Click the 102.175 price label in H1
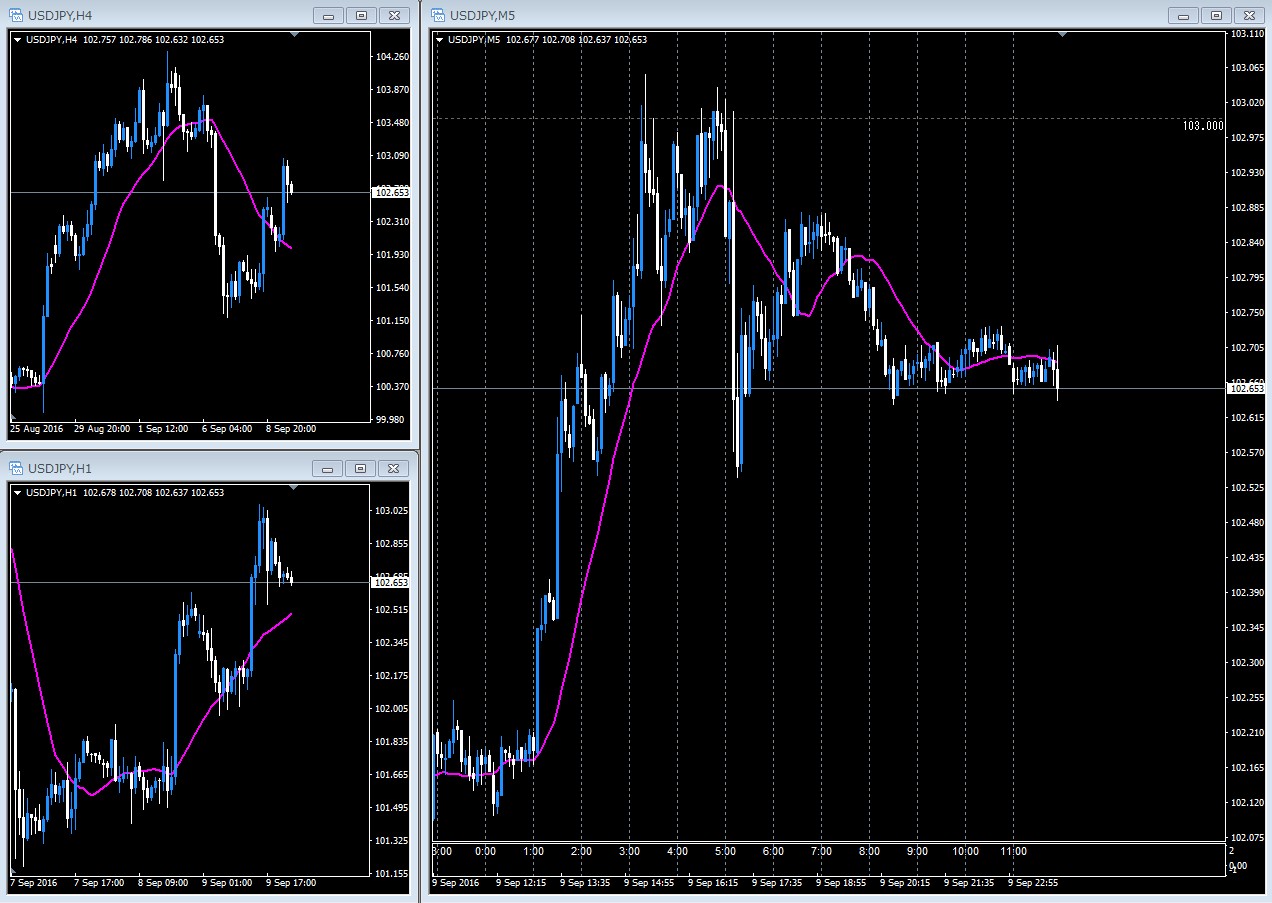Screen dimensions: 1272x903 tap(392, 676)
